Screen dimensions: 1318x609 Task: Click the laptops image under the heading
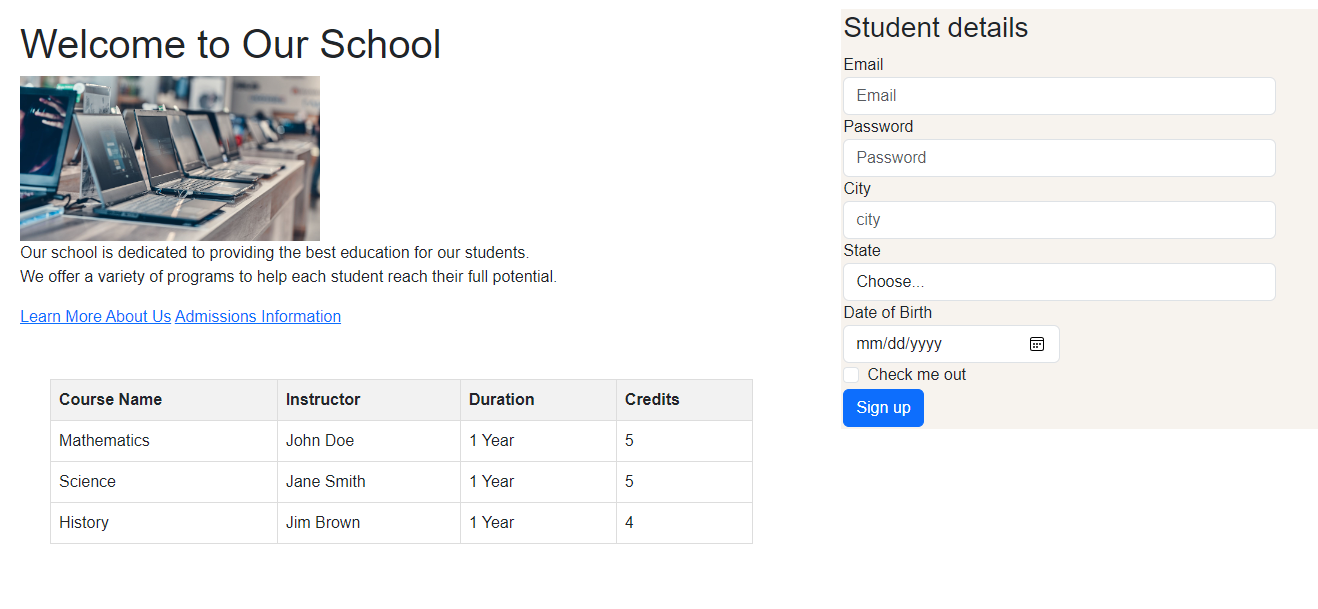point(170,158)
